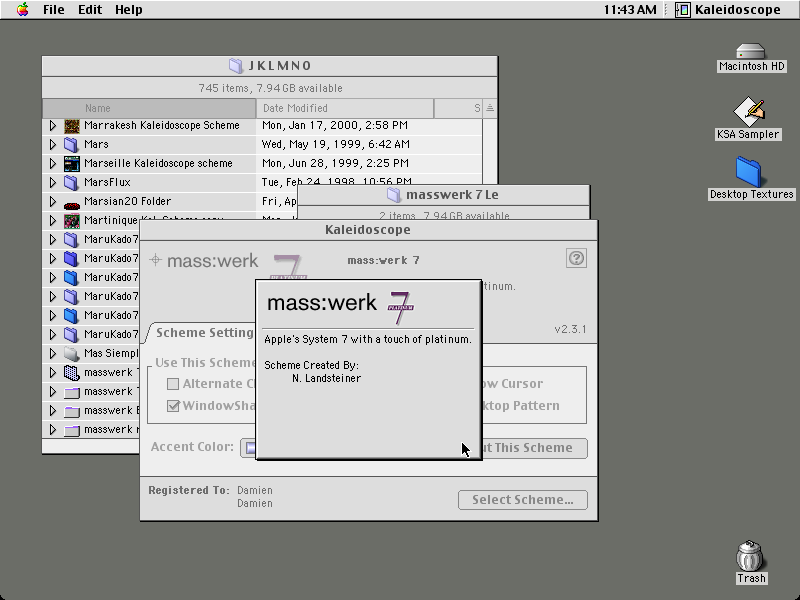
Task: Expand the Marseille Kaleidoscope scheme disclosure triangle
Action: tap(53, 163)
